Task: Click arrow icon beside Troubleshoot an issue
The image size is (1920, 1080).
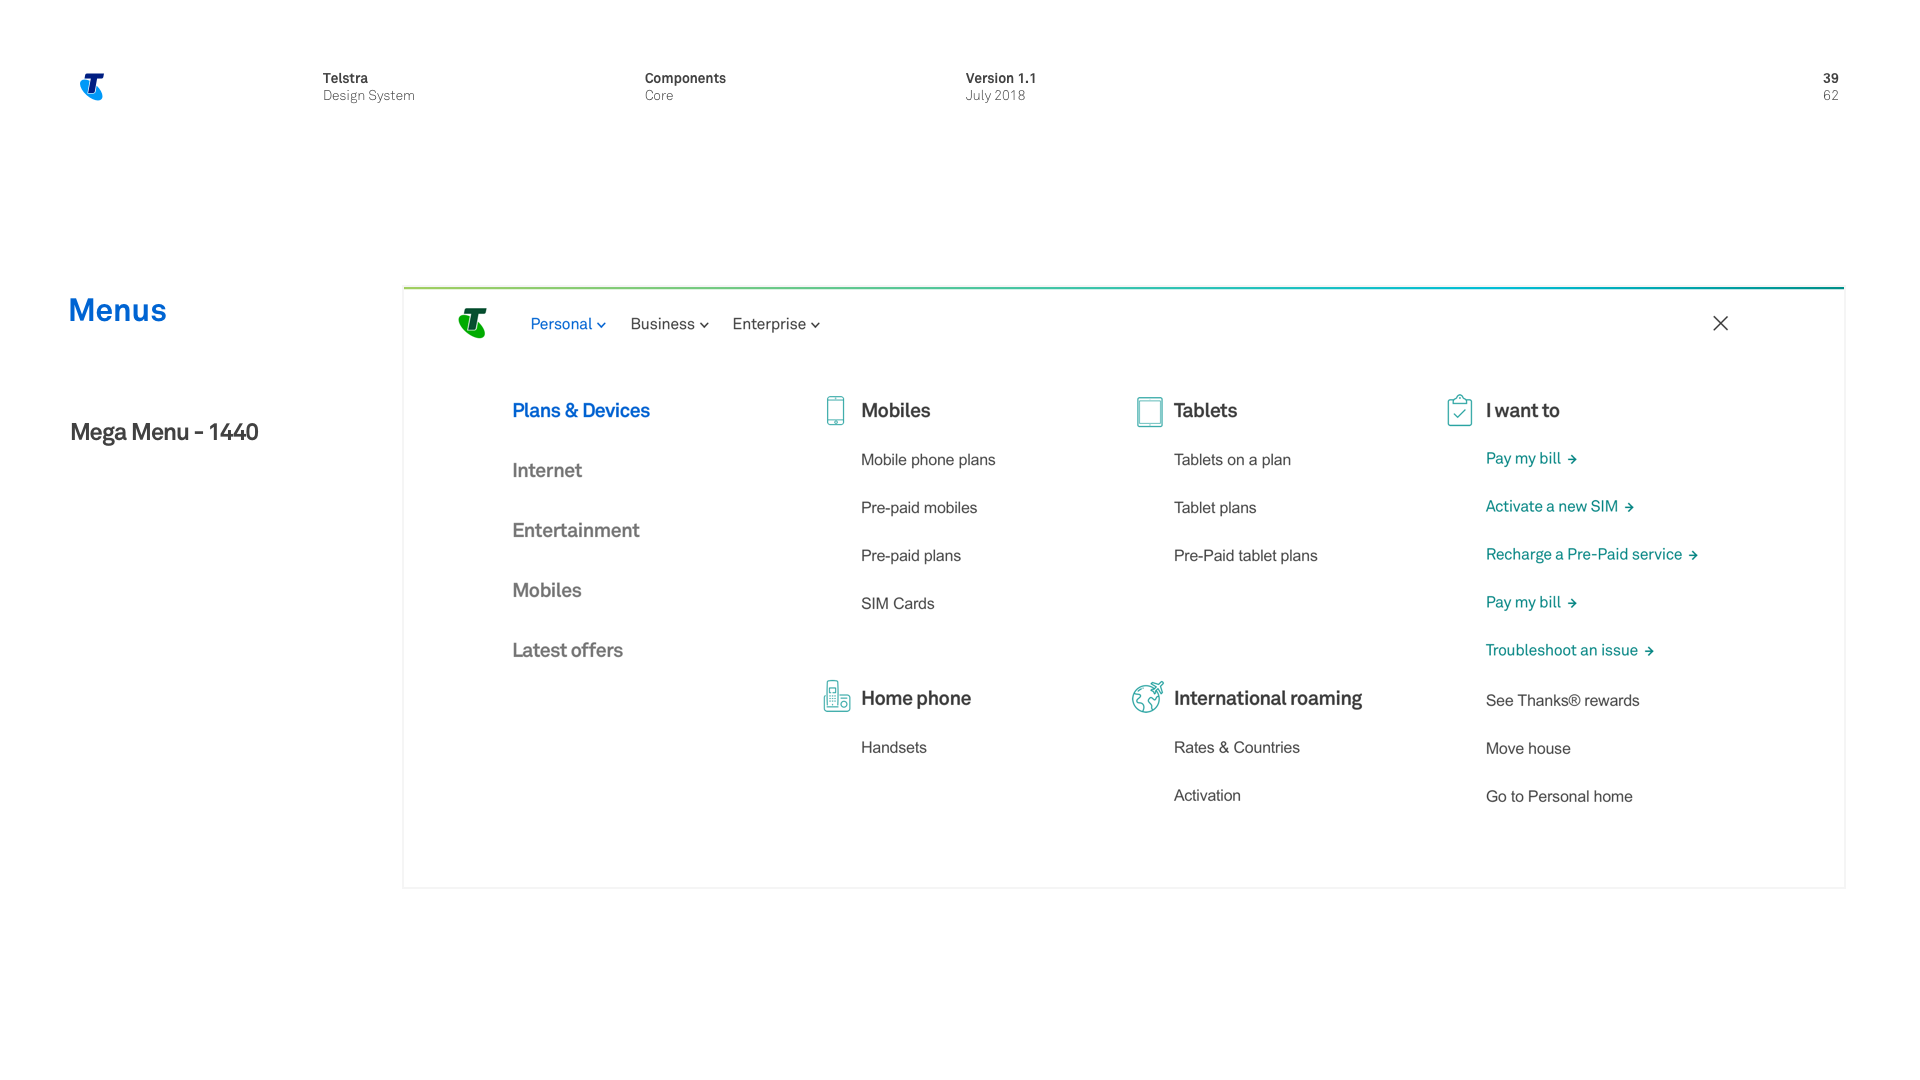Action: (x=1649, y=651)
